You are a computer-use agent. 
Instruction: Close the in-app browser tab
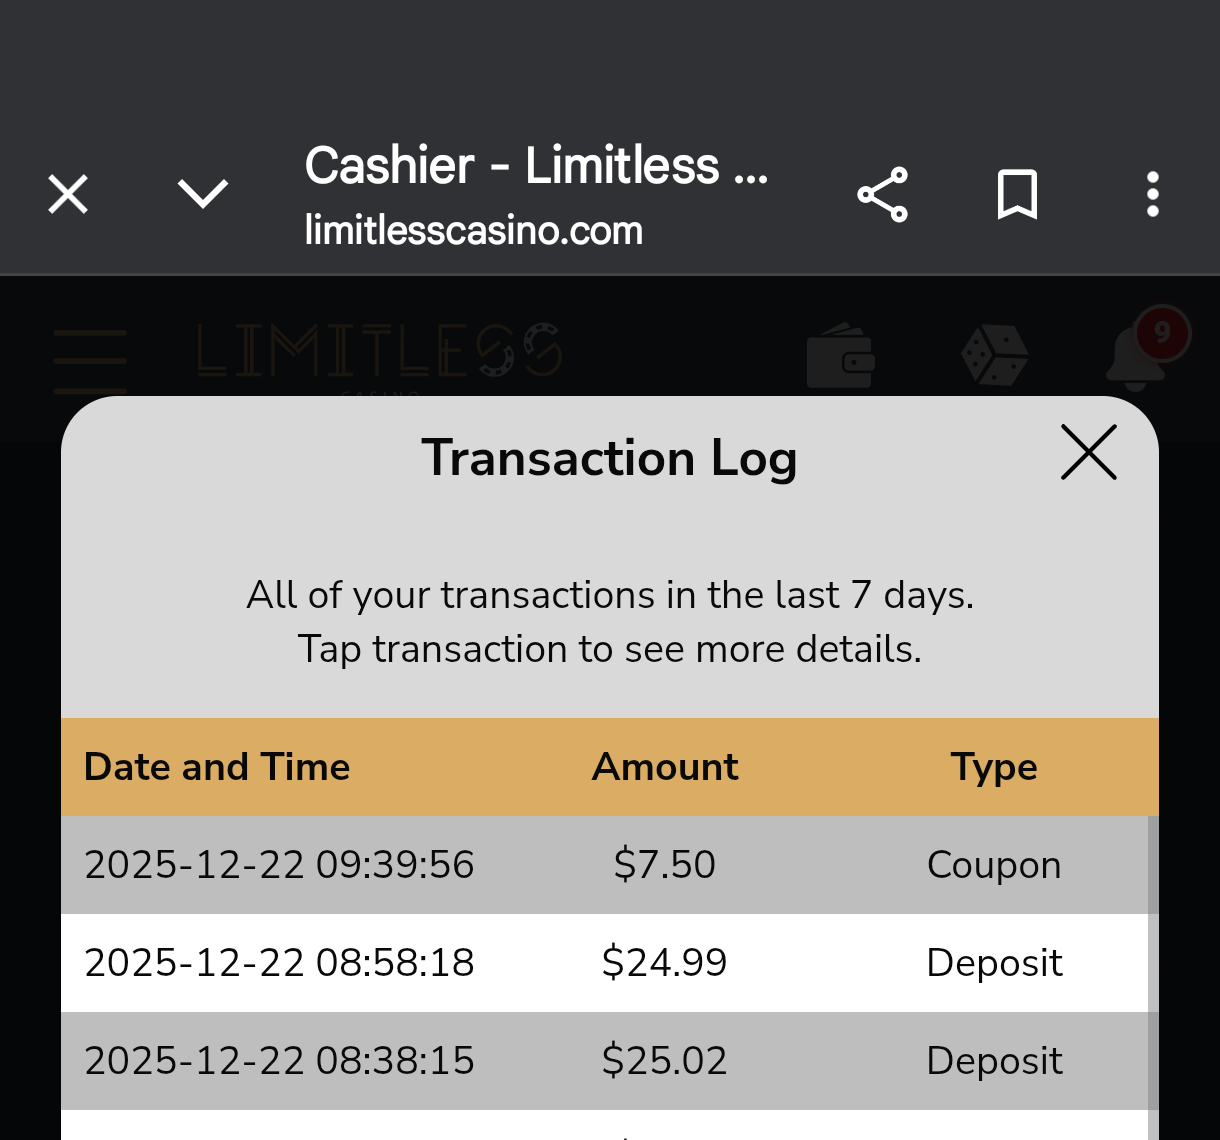pos(68,194)
